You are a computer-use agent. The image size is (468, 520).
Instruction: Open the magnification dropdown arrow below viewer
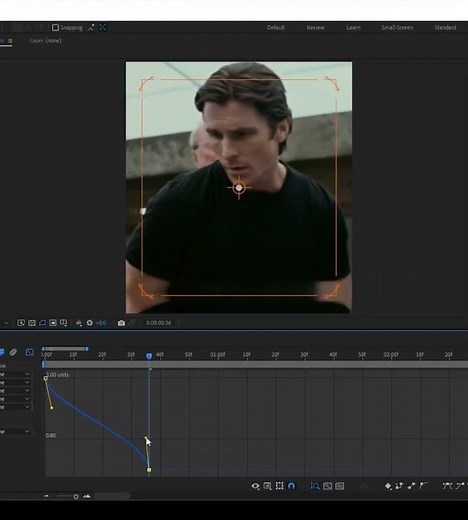pyautogui.click(x=6, y=323)
